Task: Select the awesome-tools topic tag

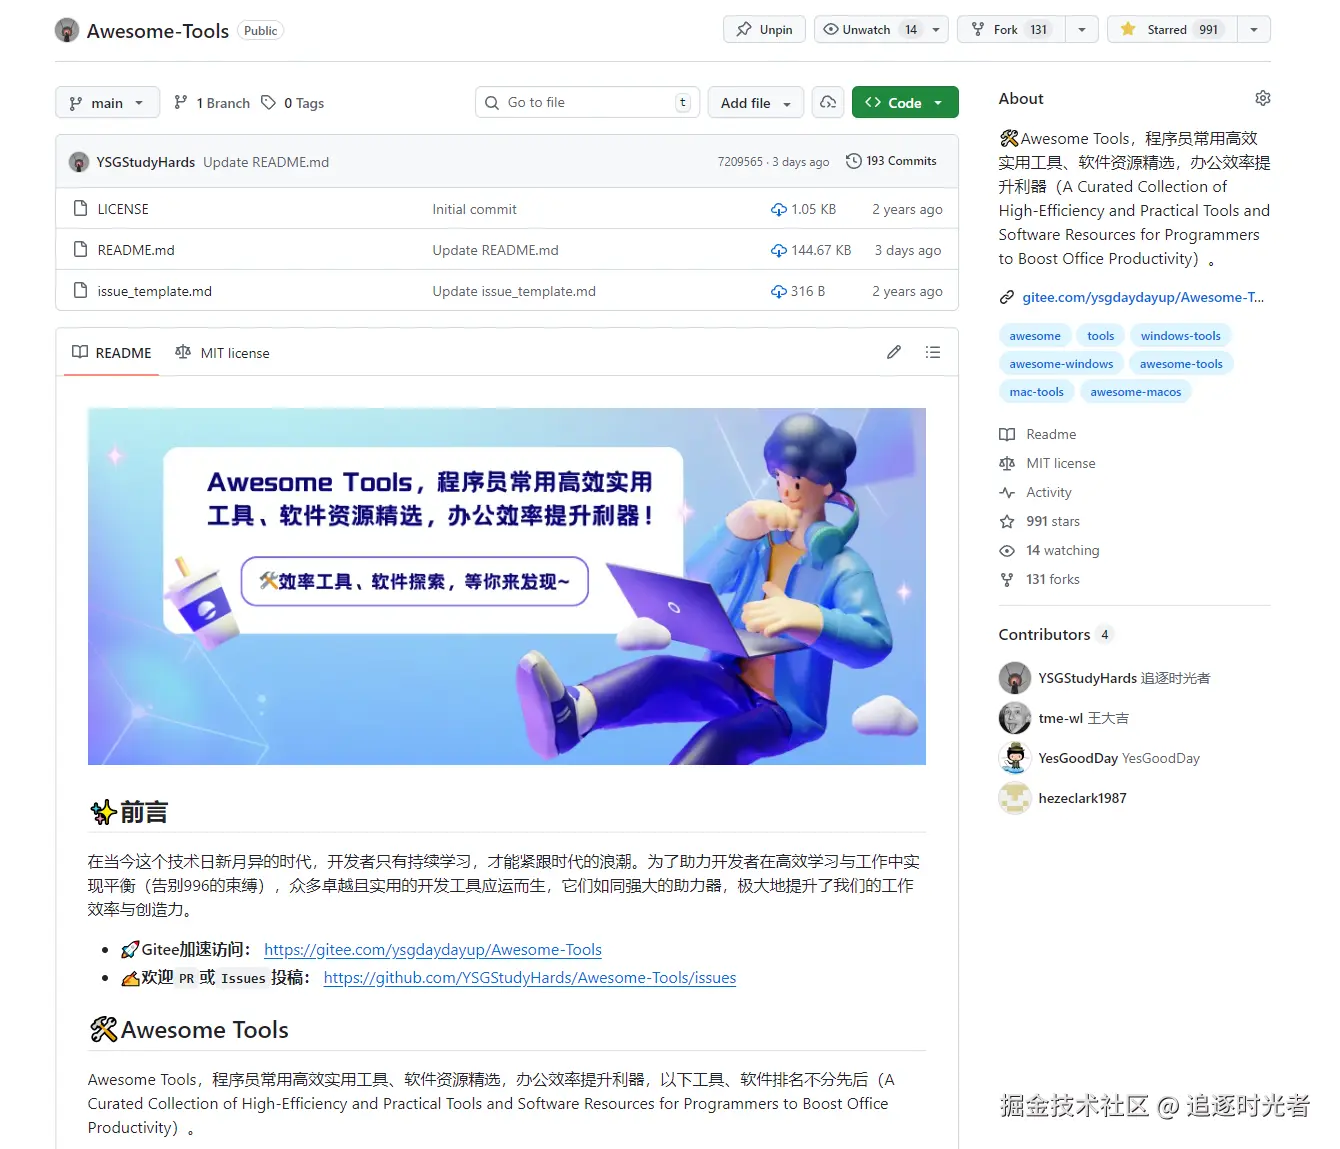Action: tap(1181, 364)
